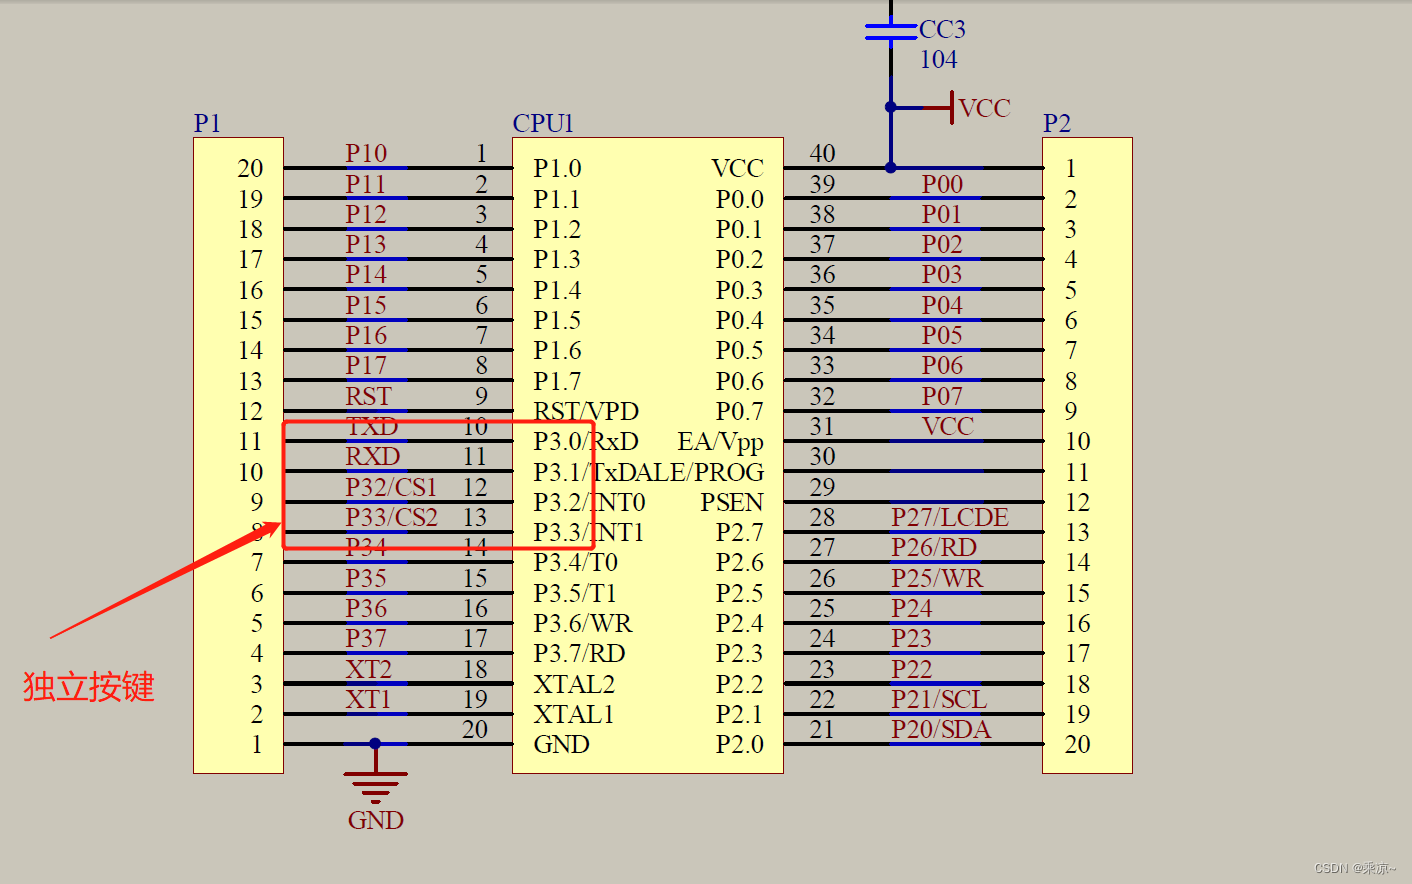Click the P3.4/T0 pin name
Viewport: 1412px width, 884px height.
click(x=575, y=562)
